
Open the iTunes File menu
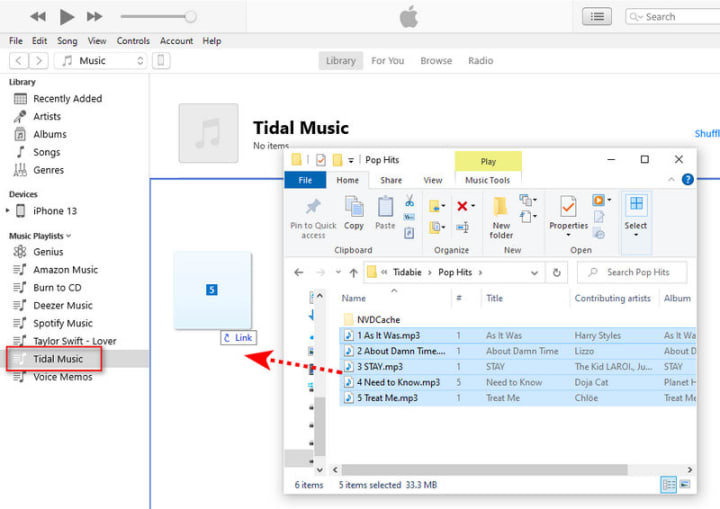pyautogui.click(x=16, y=41)
